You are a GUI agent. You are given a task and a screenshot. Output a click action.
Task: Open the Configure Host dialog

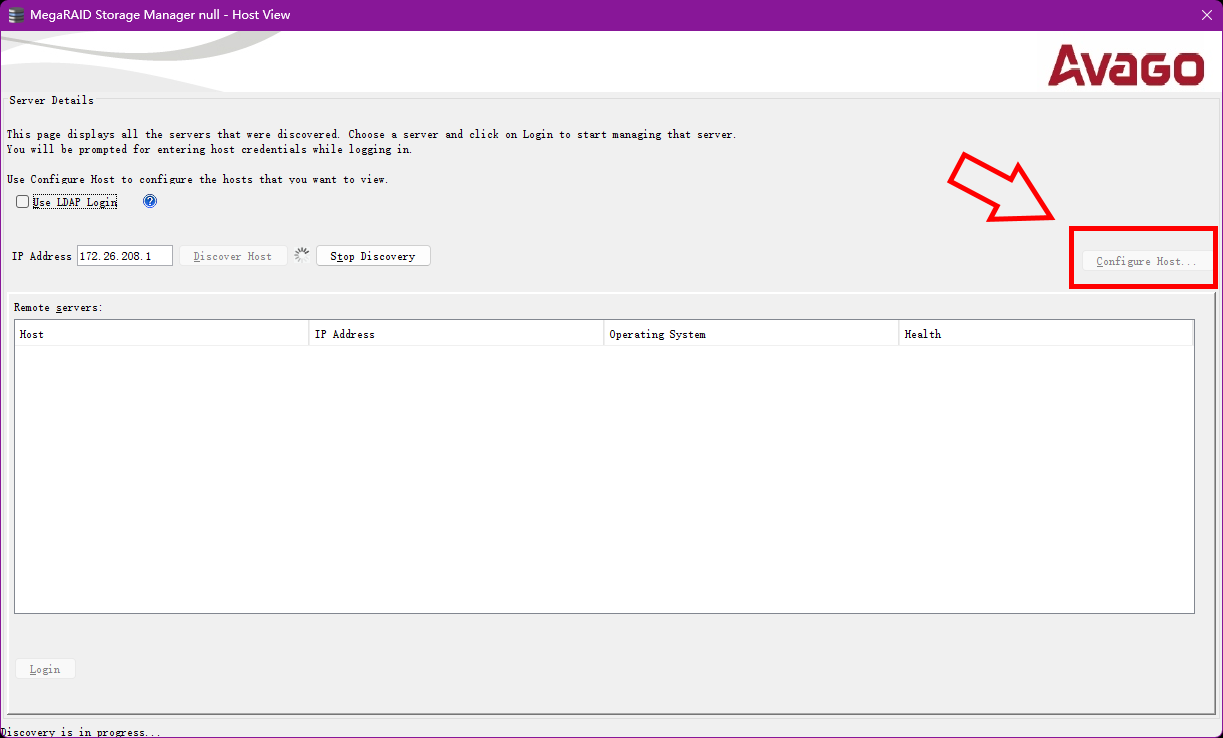[1146, 261]
